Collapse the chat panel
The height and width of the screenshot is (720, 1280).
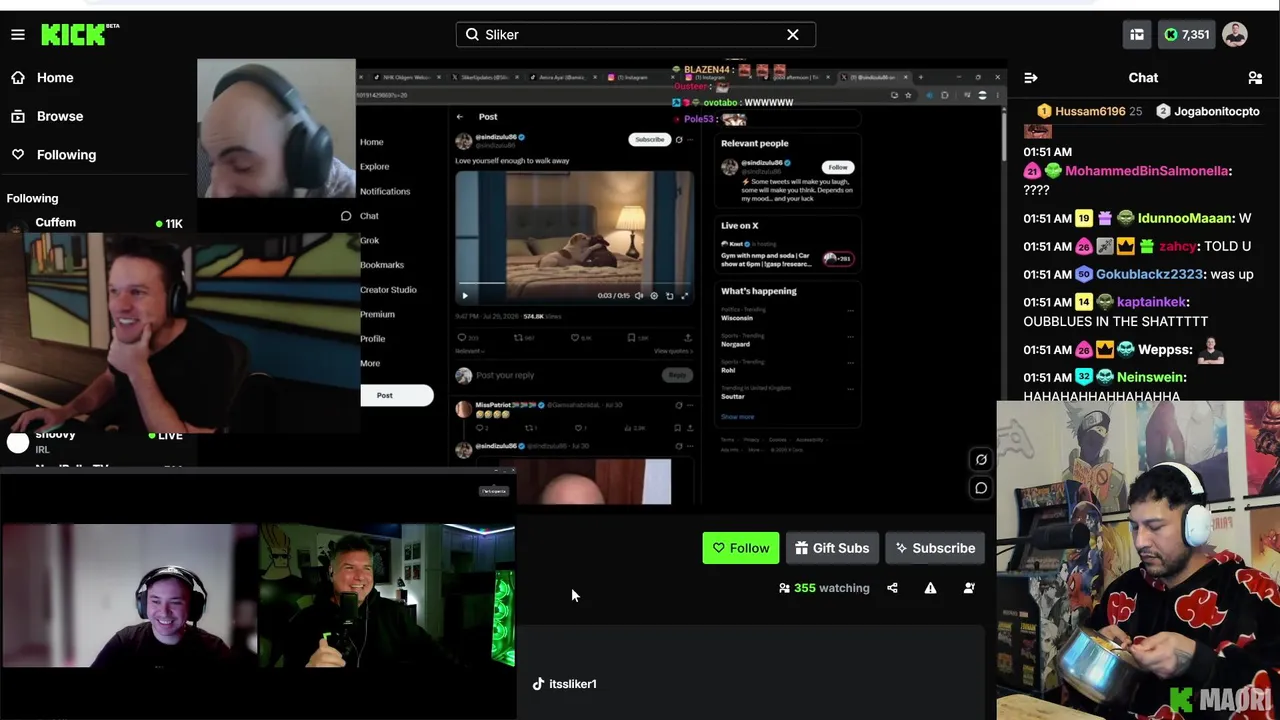1031,78
